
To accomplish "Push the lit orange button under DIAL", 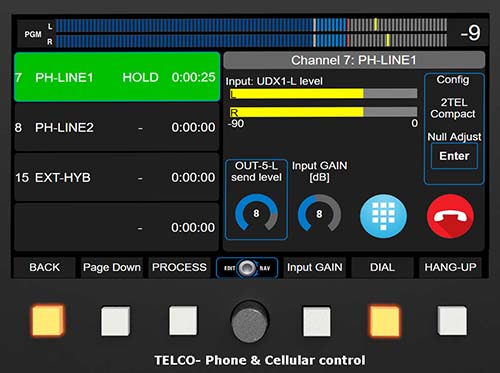I will coord(384,321).
